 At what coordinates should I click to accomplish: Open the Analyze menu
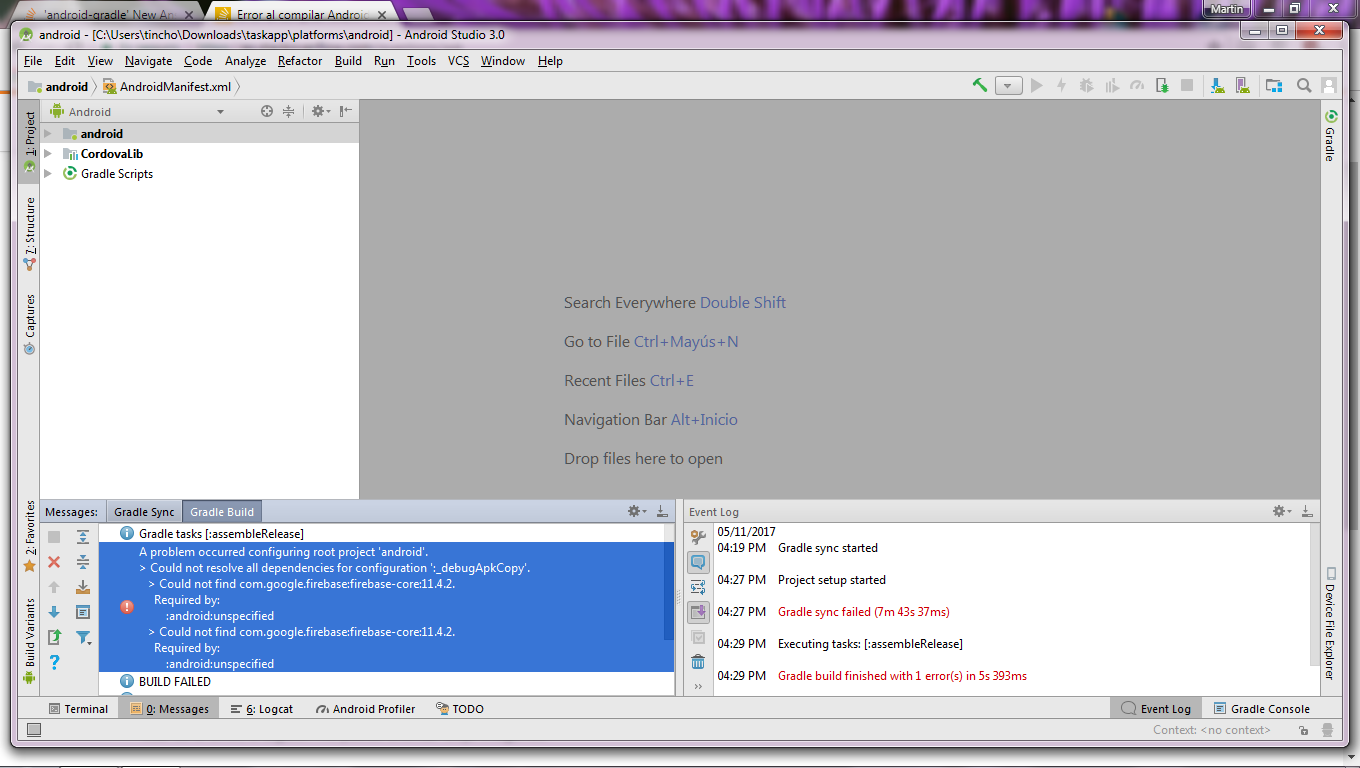(245, 61)
